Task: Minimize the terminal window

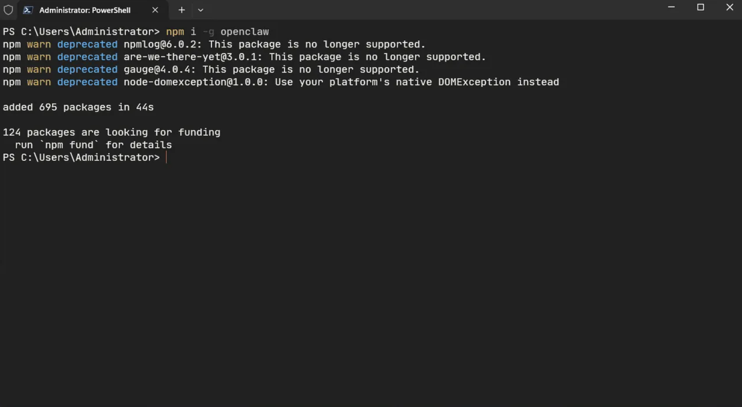Action: pyautogui.click(x=671, y=7)
